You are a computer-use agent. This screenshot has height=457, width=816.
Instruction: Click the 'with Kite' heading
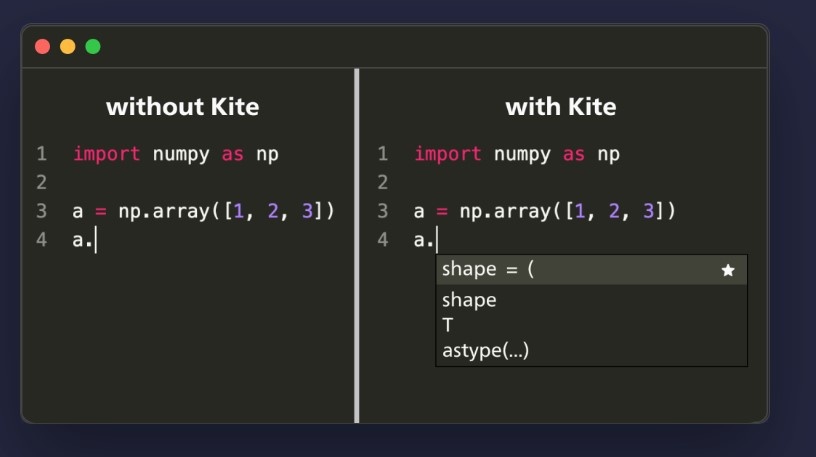[560, 107]
